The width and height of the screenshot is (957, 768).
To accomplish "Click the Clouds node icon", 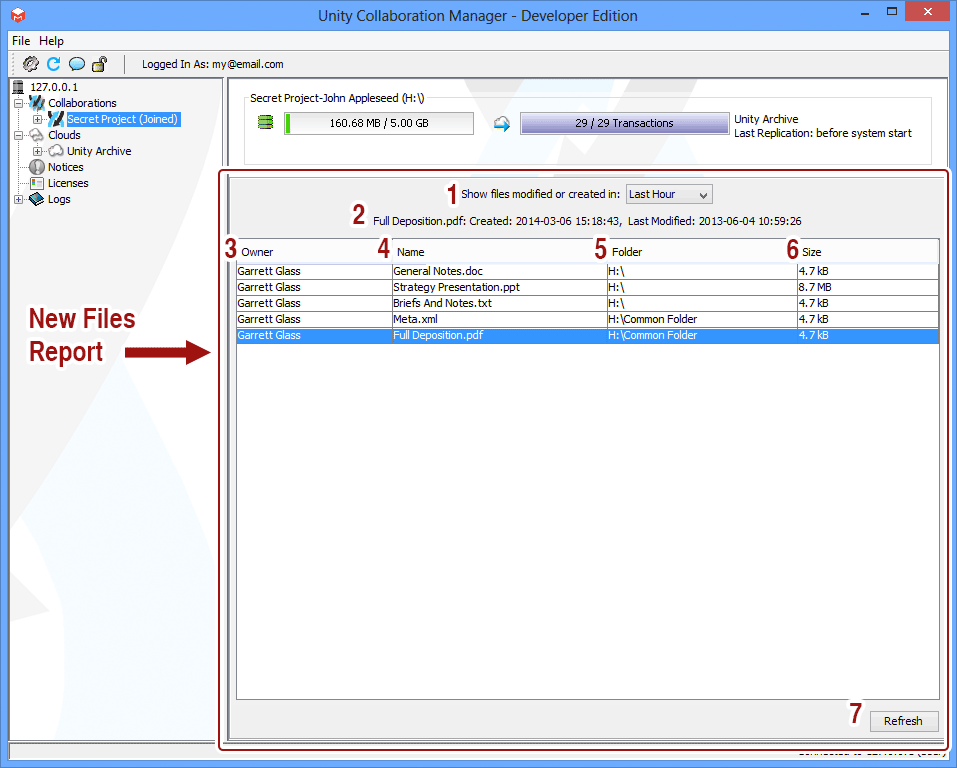I will click(x=37, y=135).
